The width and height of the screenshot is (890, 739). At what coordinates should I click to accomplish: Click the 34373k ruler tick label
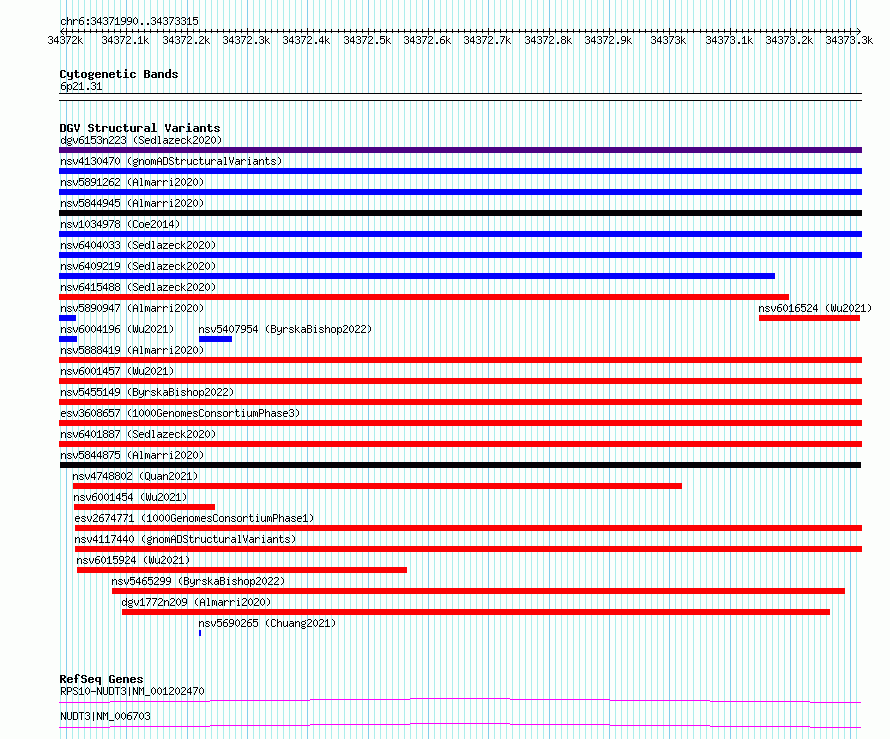tap(668, 40)
